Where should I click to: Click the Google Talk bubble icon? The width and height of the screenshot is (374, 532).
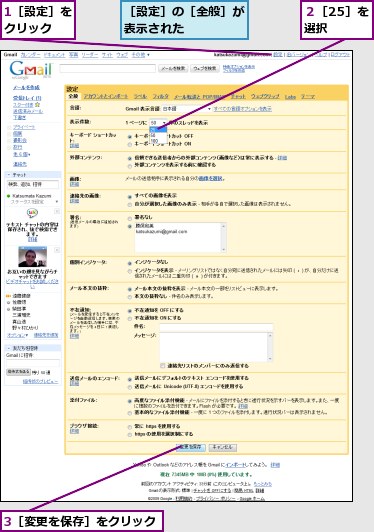click(x=32, y=213)
